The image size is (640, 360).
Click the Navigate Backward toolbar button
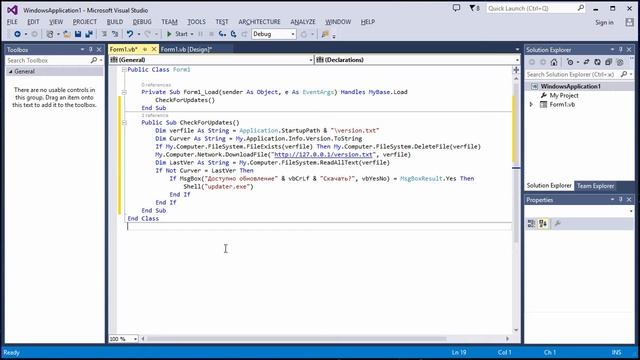[x=17, y=34]
